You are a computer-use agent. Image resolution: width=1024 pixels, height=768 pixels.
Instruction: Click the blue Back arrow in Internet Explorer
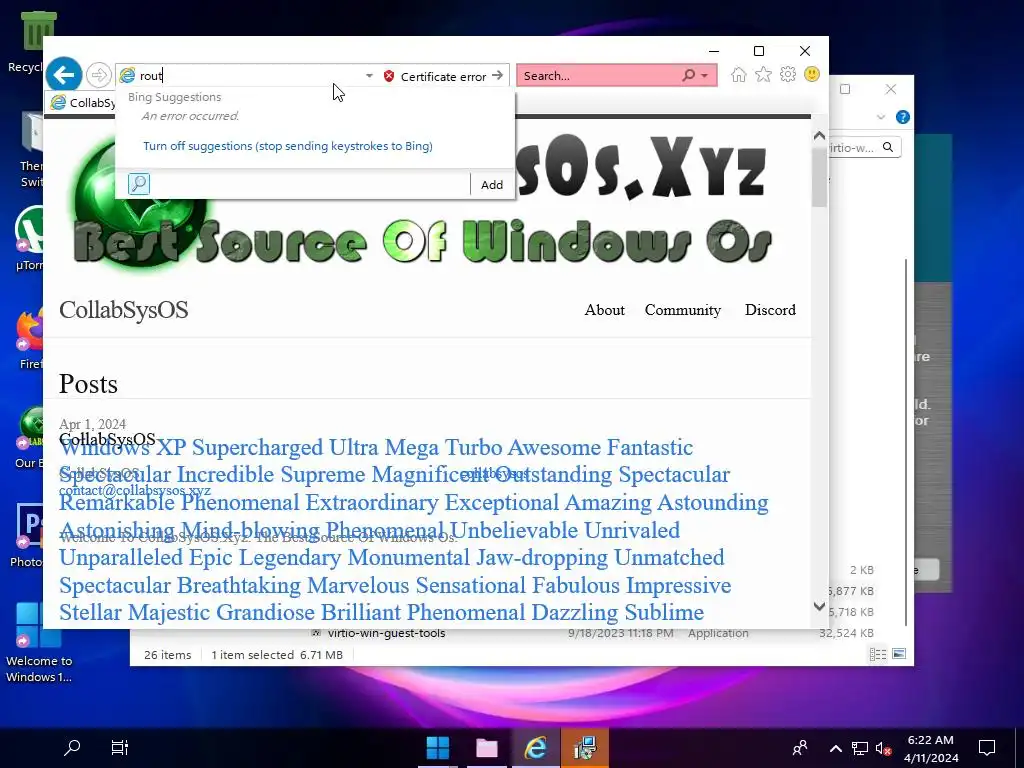pos(64,75)
